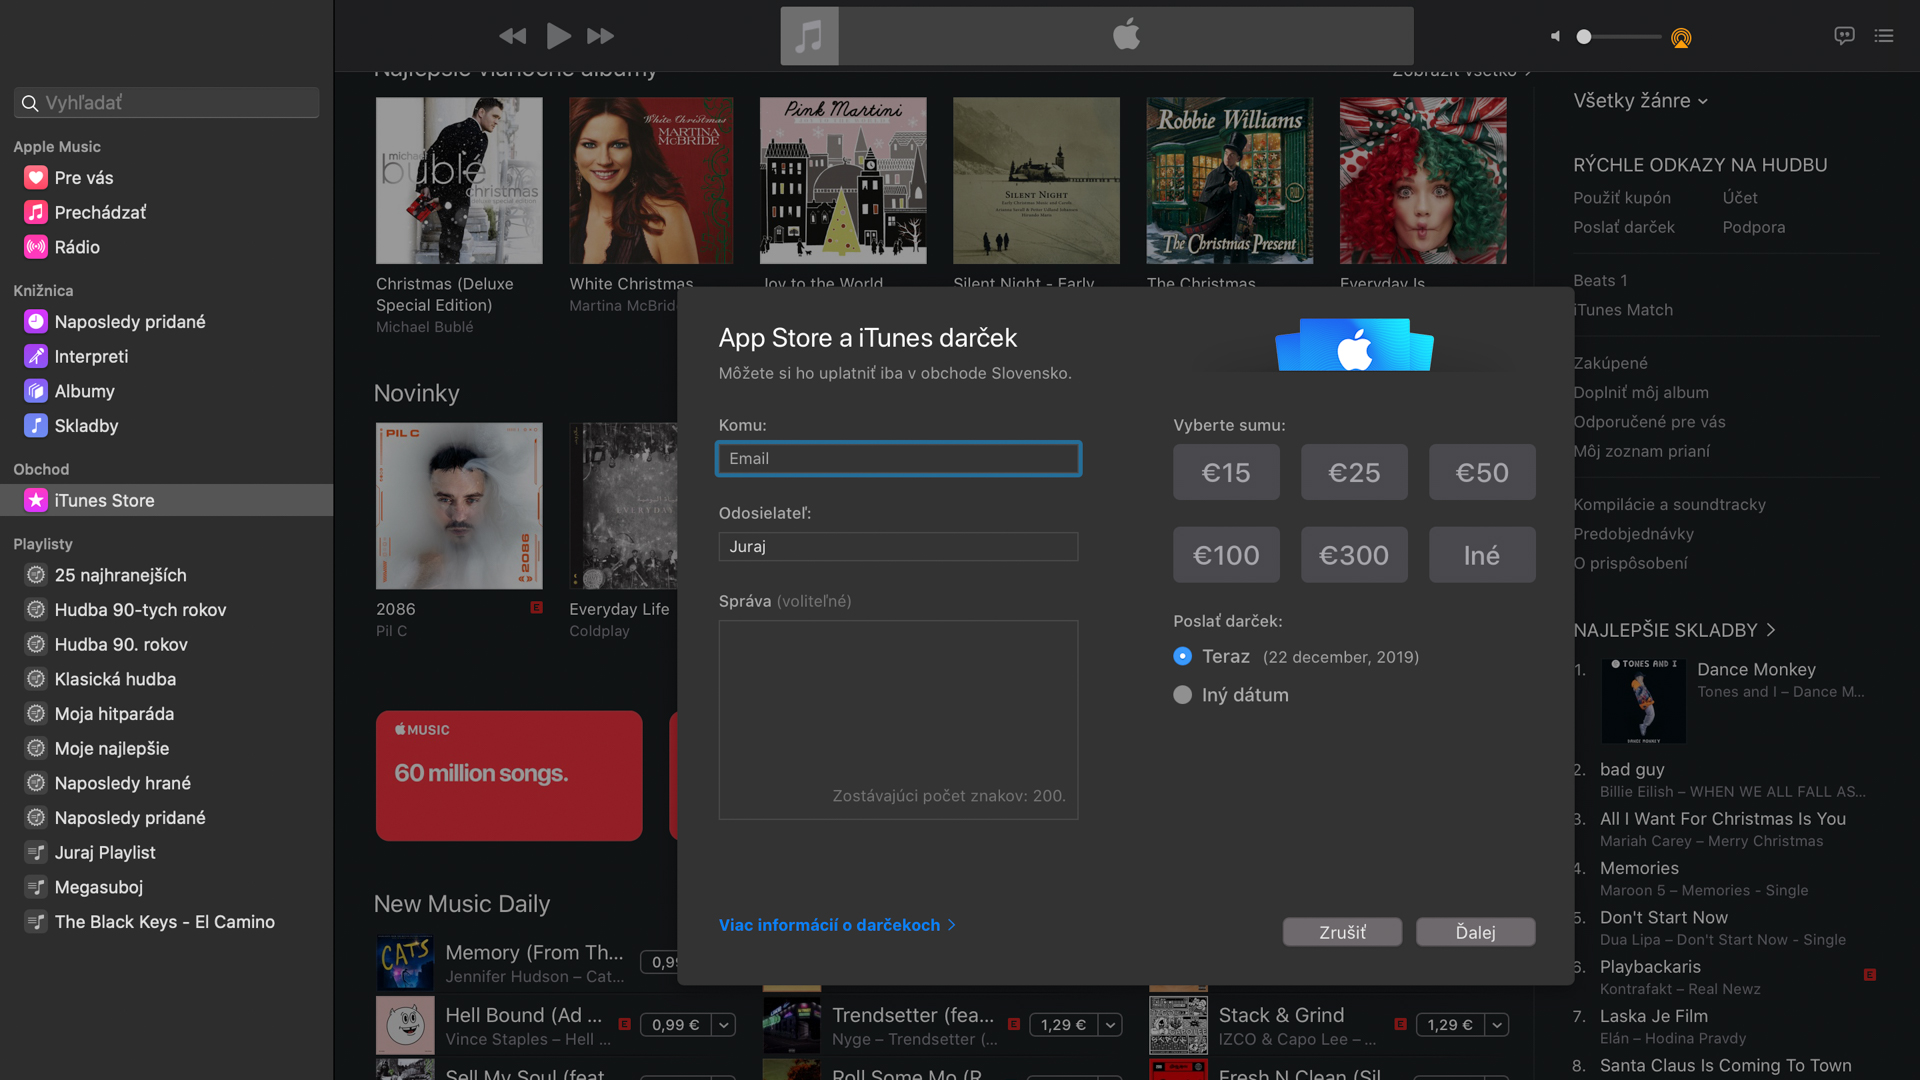Open Poslať darček quick link
Viewport: 1920px width, 1080px height.
[x=1624, y=227]
